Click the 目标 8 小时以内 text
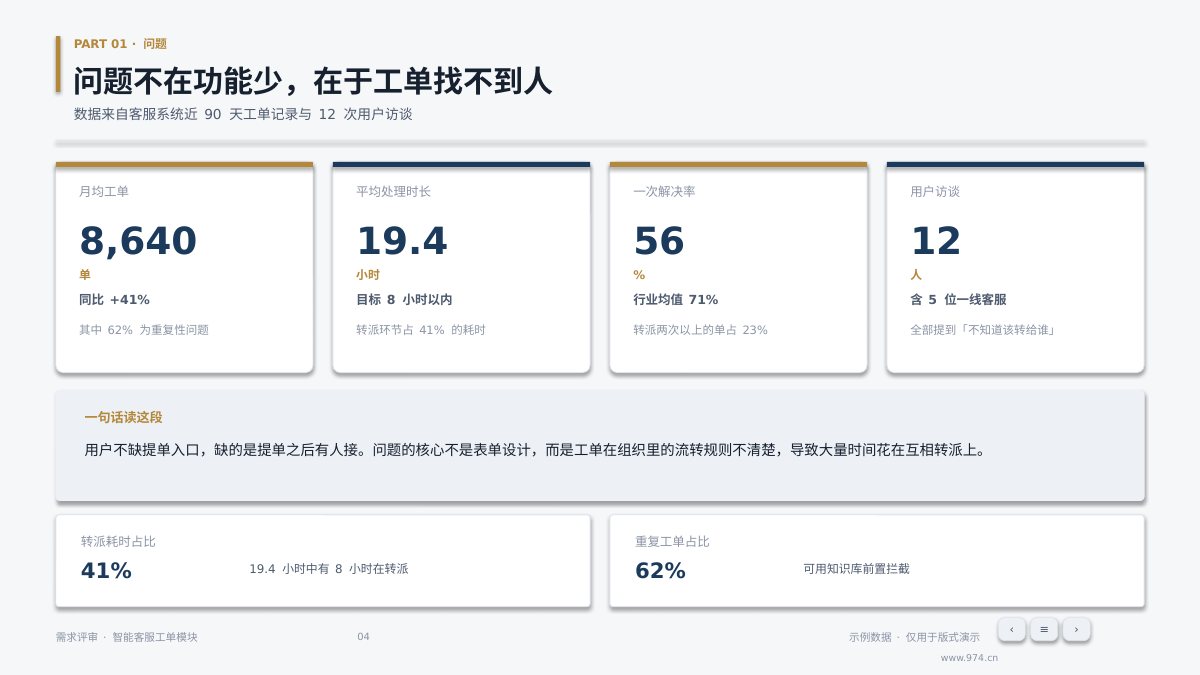Image resolution: width=1200 pixels, height=675 pixels. 404,300
